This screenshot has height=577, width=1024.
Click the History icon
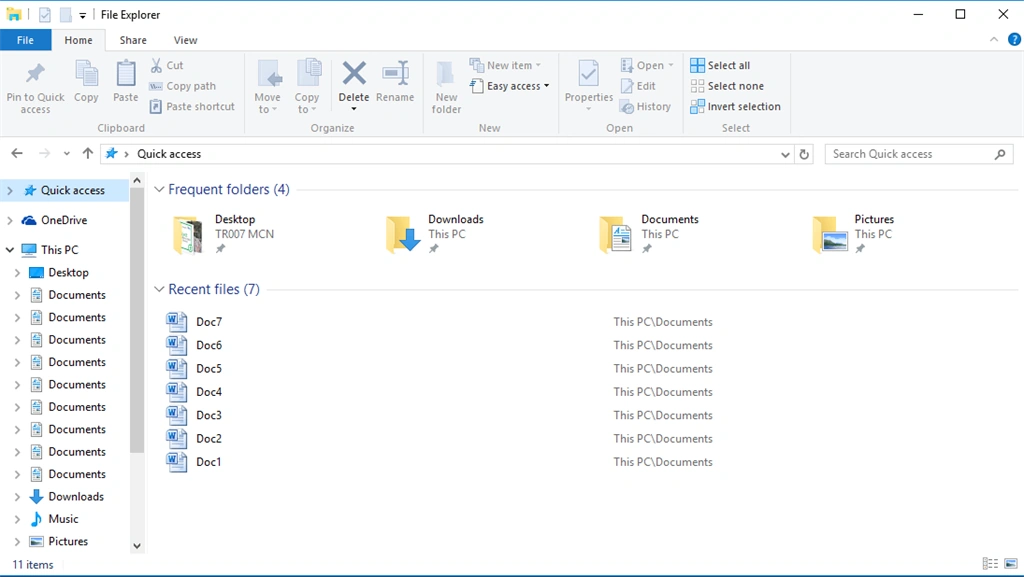(627, 107)
